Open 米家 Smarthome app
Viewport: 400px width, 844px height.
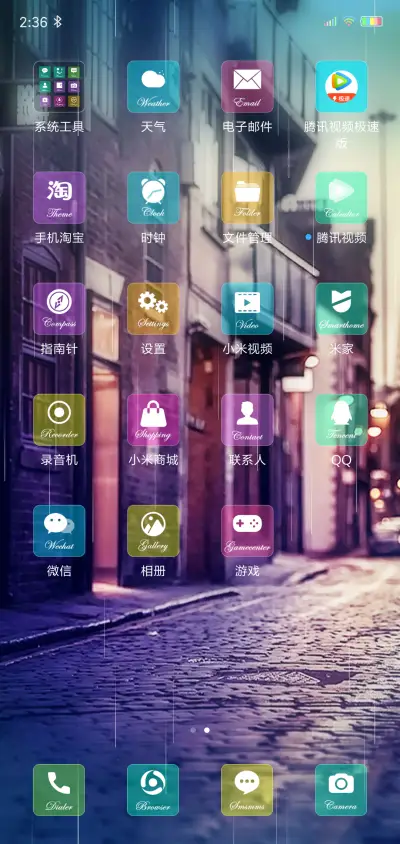pyautogui.click(x=341, y=309)
